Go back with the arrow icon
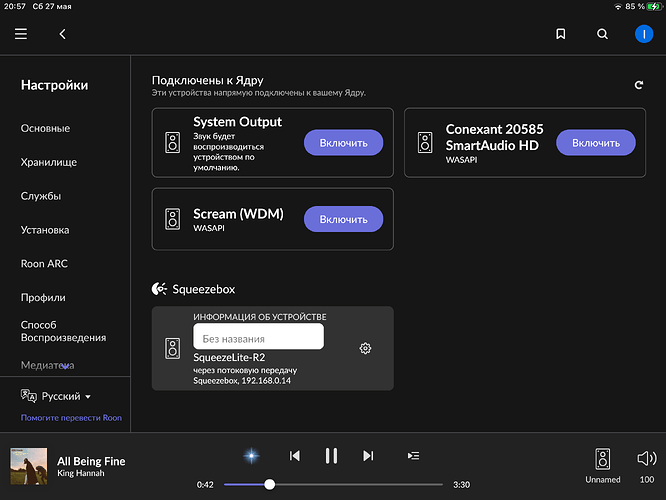 (x=62, y=34)
